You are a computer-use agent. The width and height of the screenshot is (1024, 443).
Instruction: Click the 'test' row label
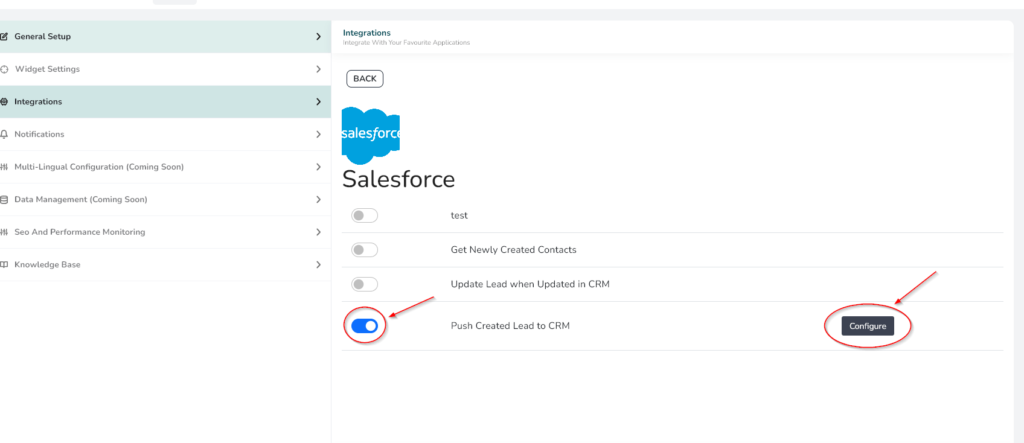click(x=459, y=216)
